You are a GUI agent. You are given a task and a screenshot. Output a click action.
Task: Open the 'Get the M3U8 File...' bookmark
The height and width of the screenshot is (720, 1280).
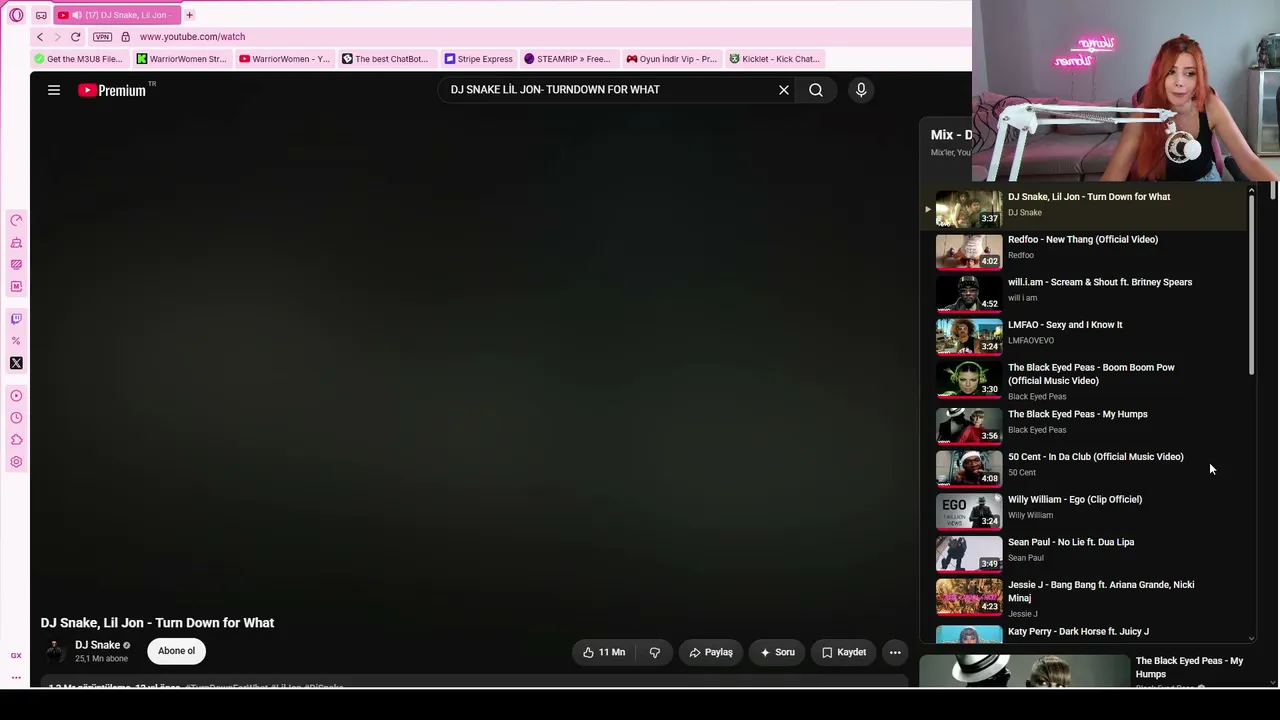pyautogui.click(x=78, y=59)
